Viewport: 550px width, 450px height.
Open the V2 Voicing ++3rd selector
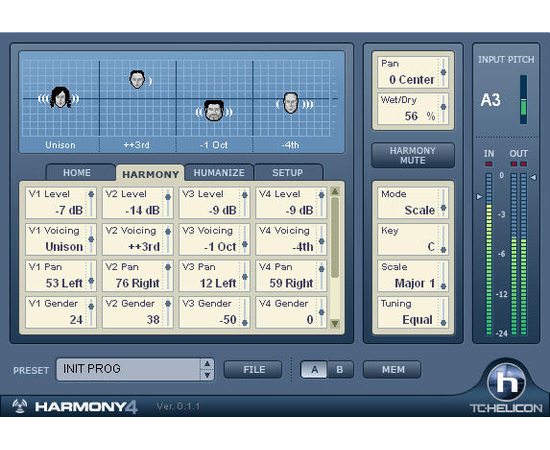pyautogui.click(x=138, y=240)
